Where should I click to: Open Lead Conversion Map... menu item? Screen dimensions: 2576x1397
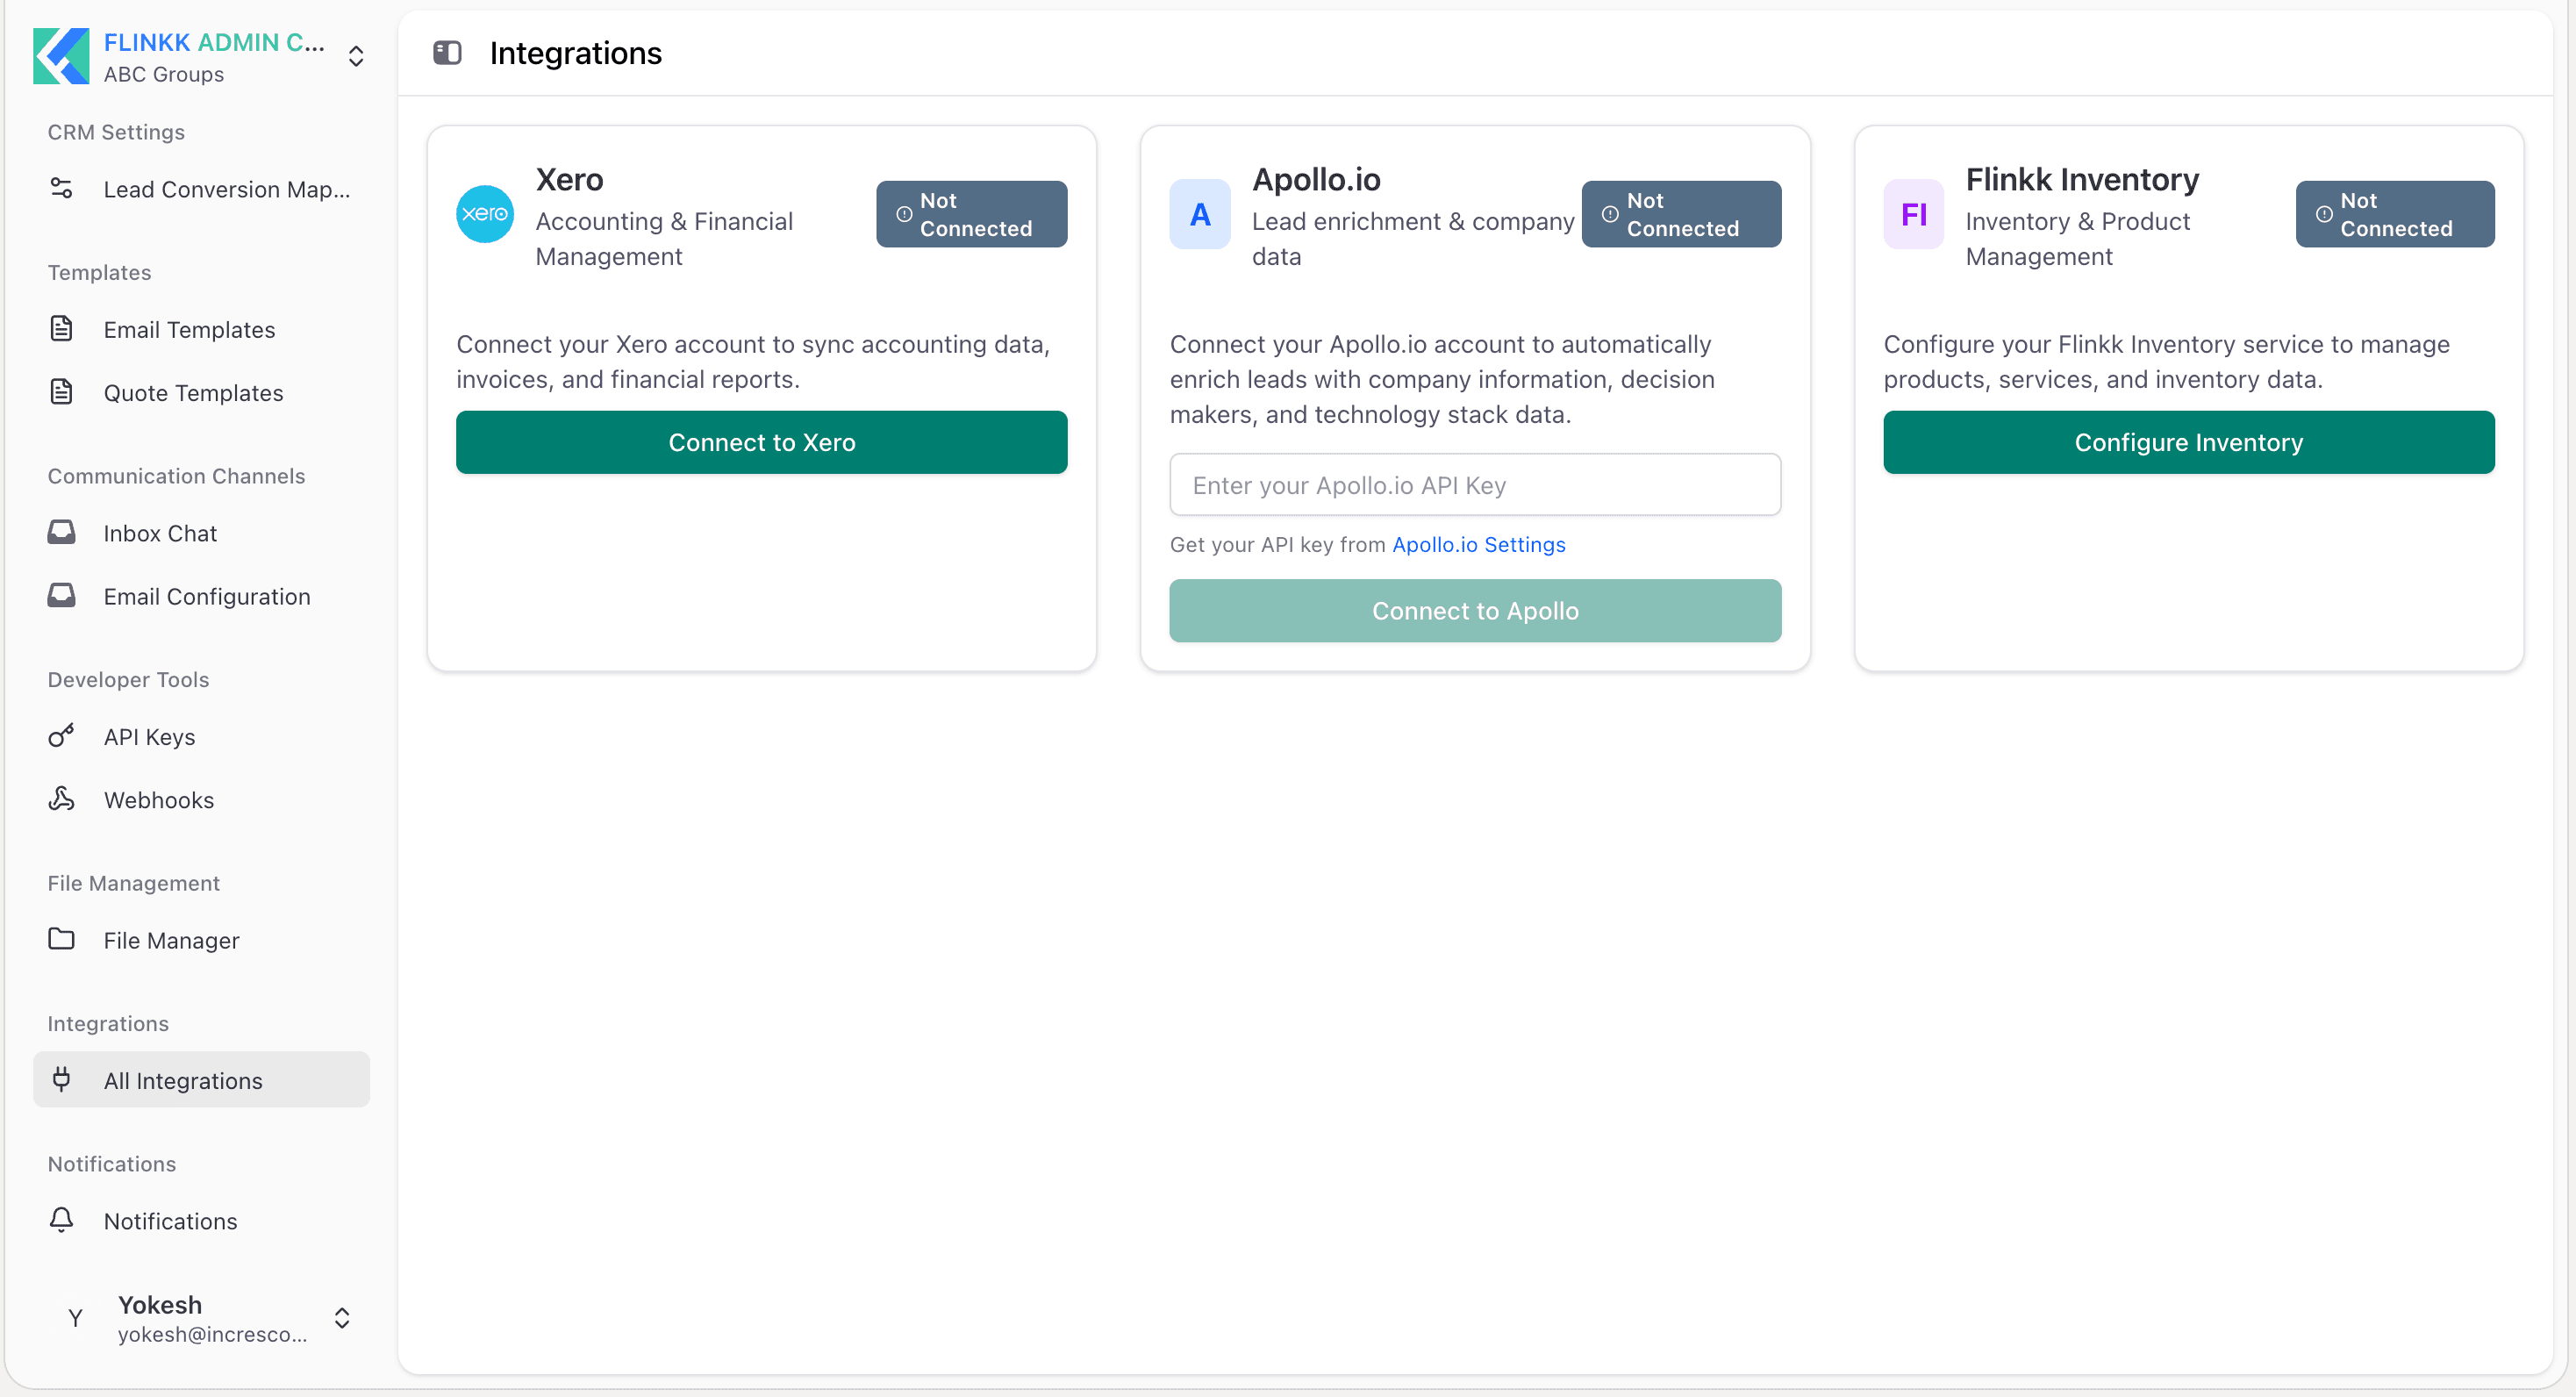point(201,189)
